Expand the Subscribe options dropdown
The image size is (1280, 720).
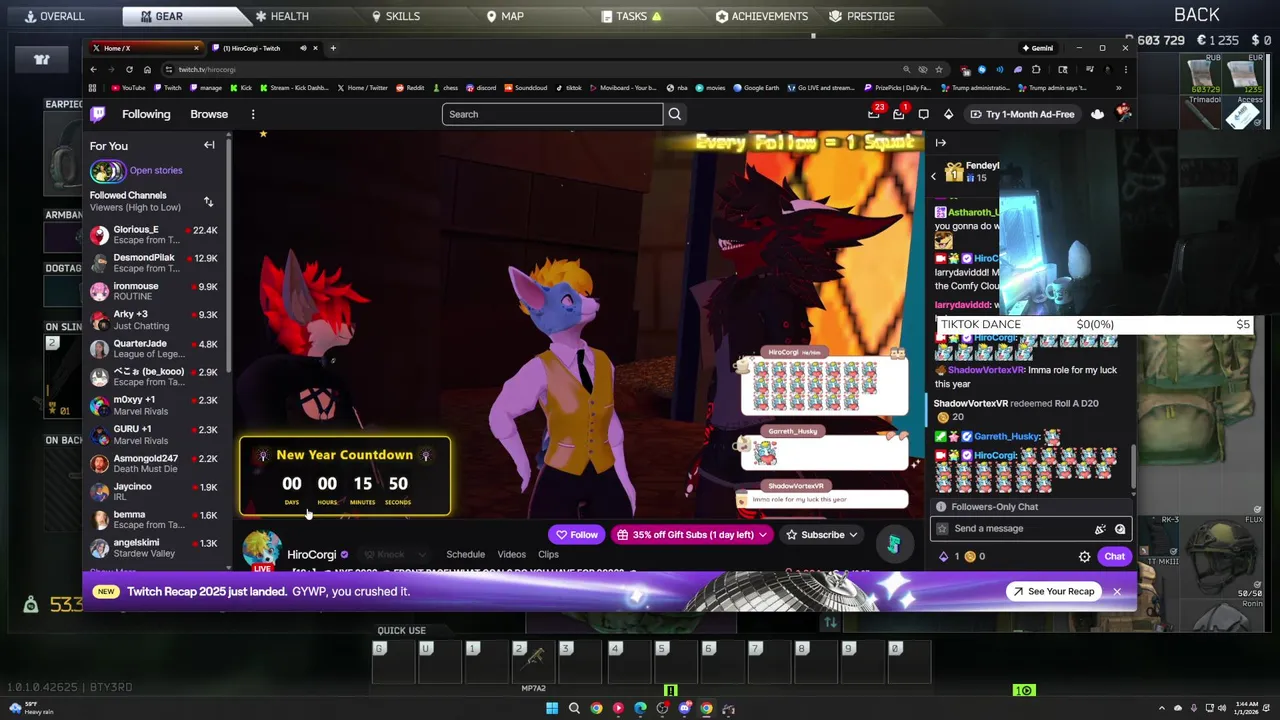tap(853, 535)
